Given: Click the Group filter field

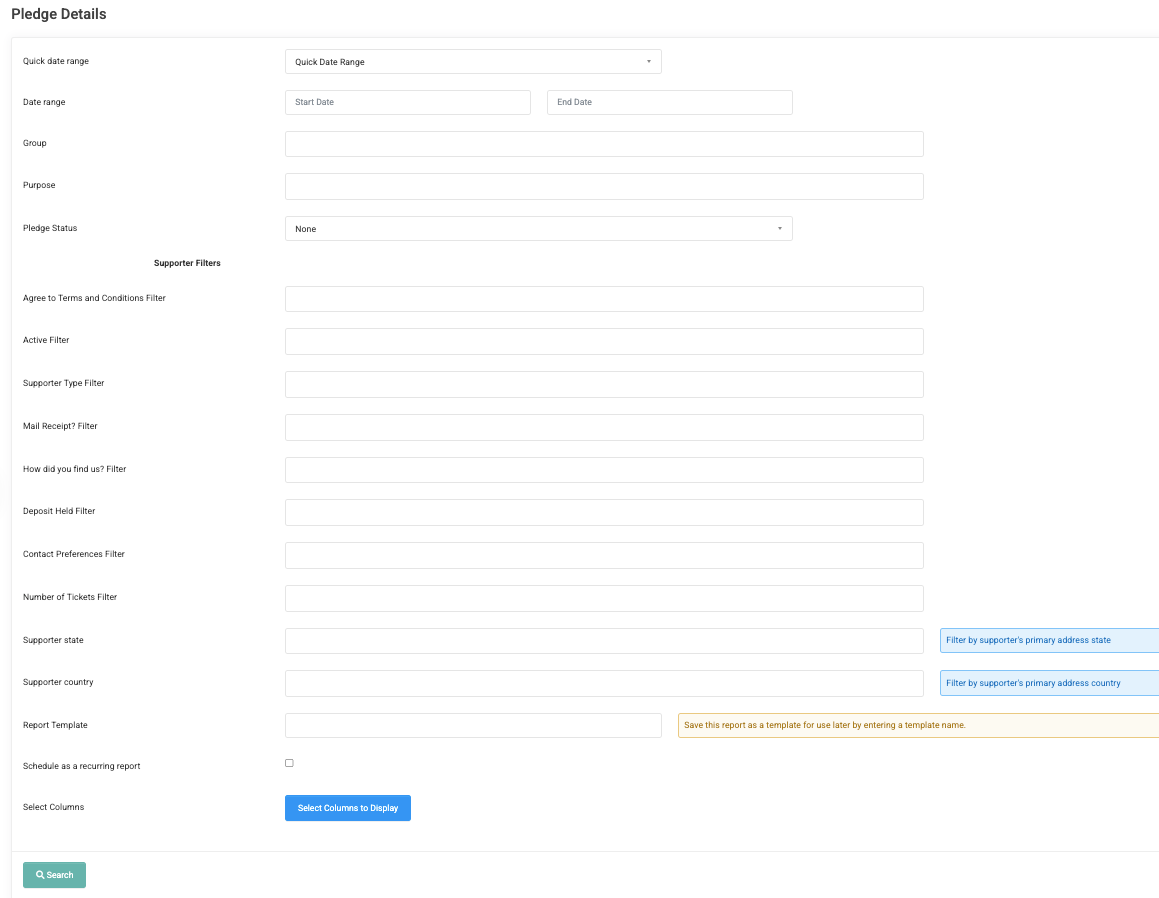Looking at the screenshot, I should [x=604, y=143].
